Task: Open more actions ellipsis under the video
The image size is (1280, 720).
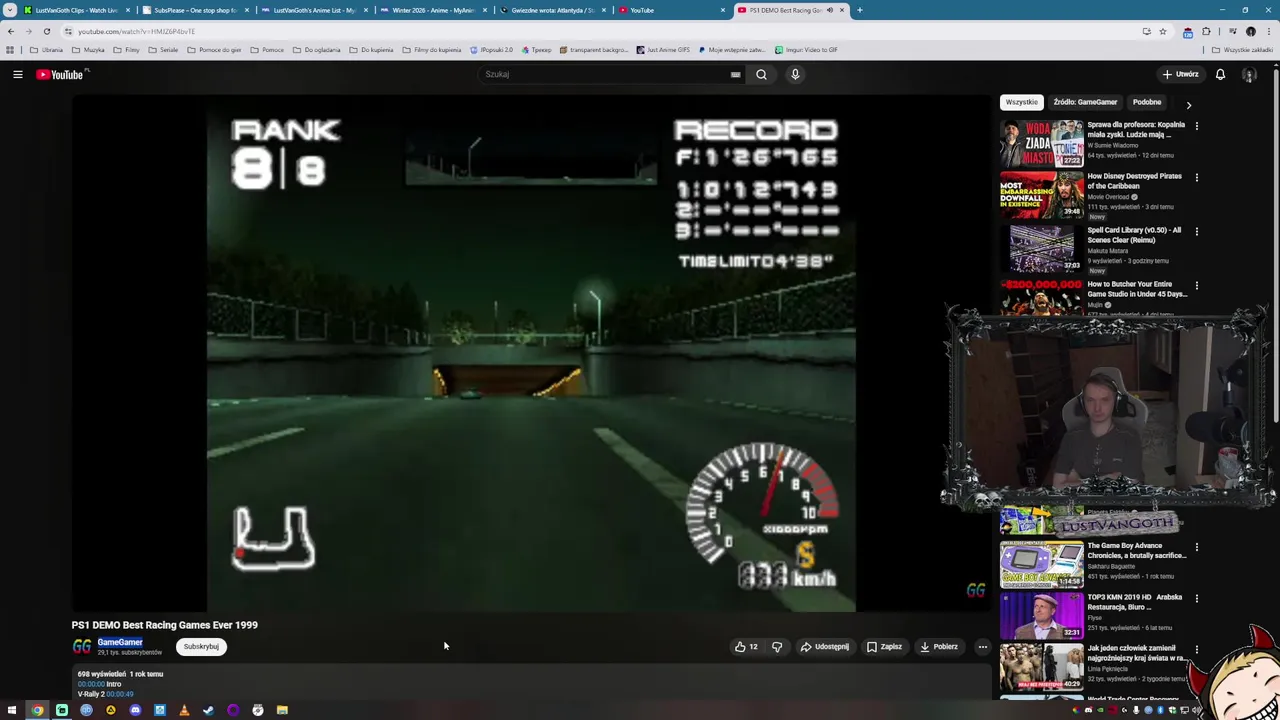Action: (982, 646)
